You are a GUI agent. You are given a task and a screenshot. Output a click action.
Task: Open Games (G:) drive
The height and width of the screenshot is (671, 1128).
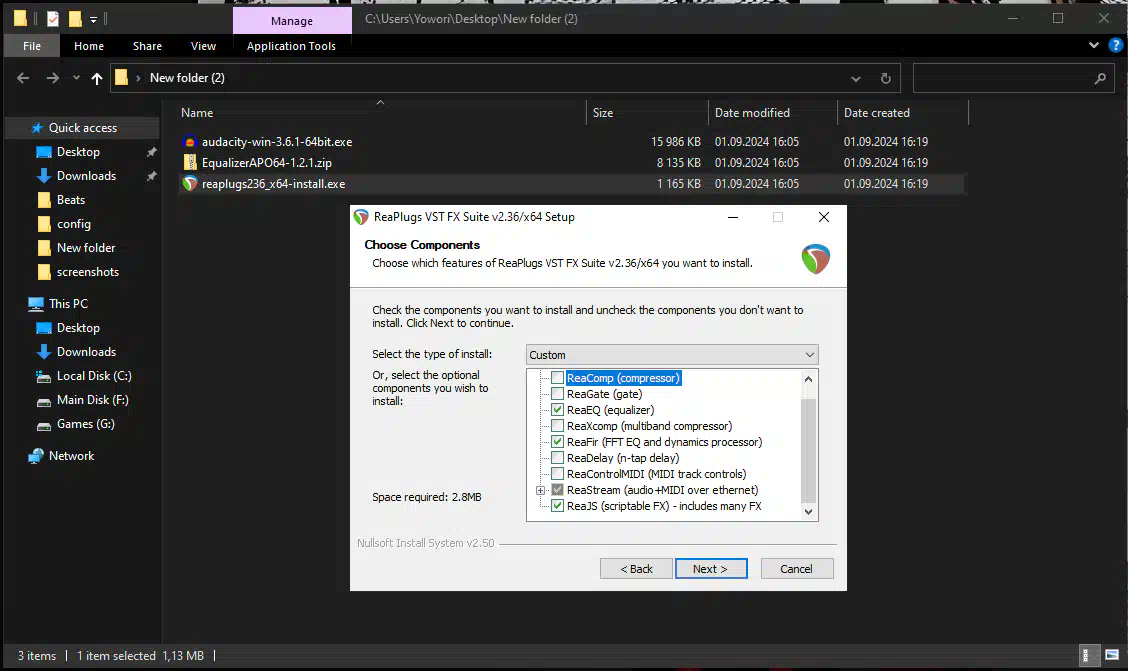click(86, 424)
